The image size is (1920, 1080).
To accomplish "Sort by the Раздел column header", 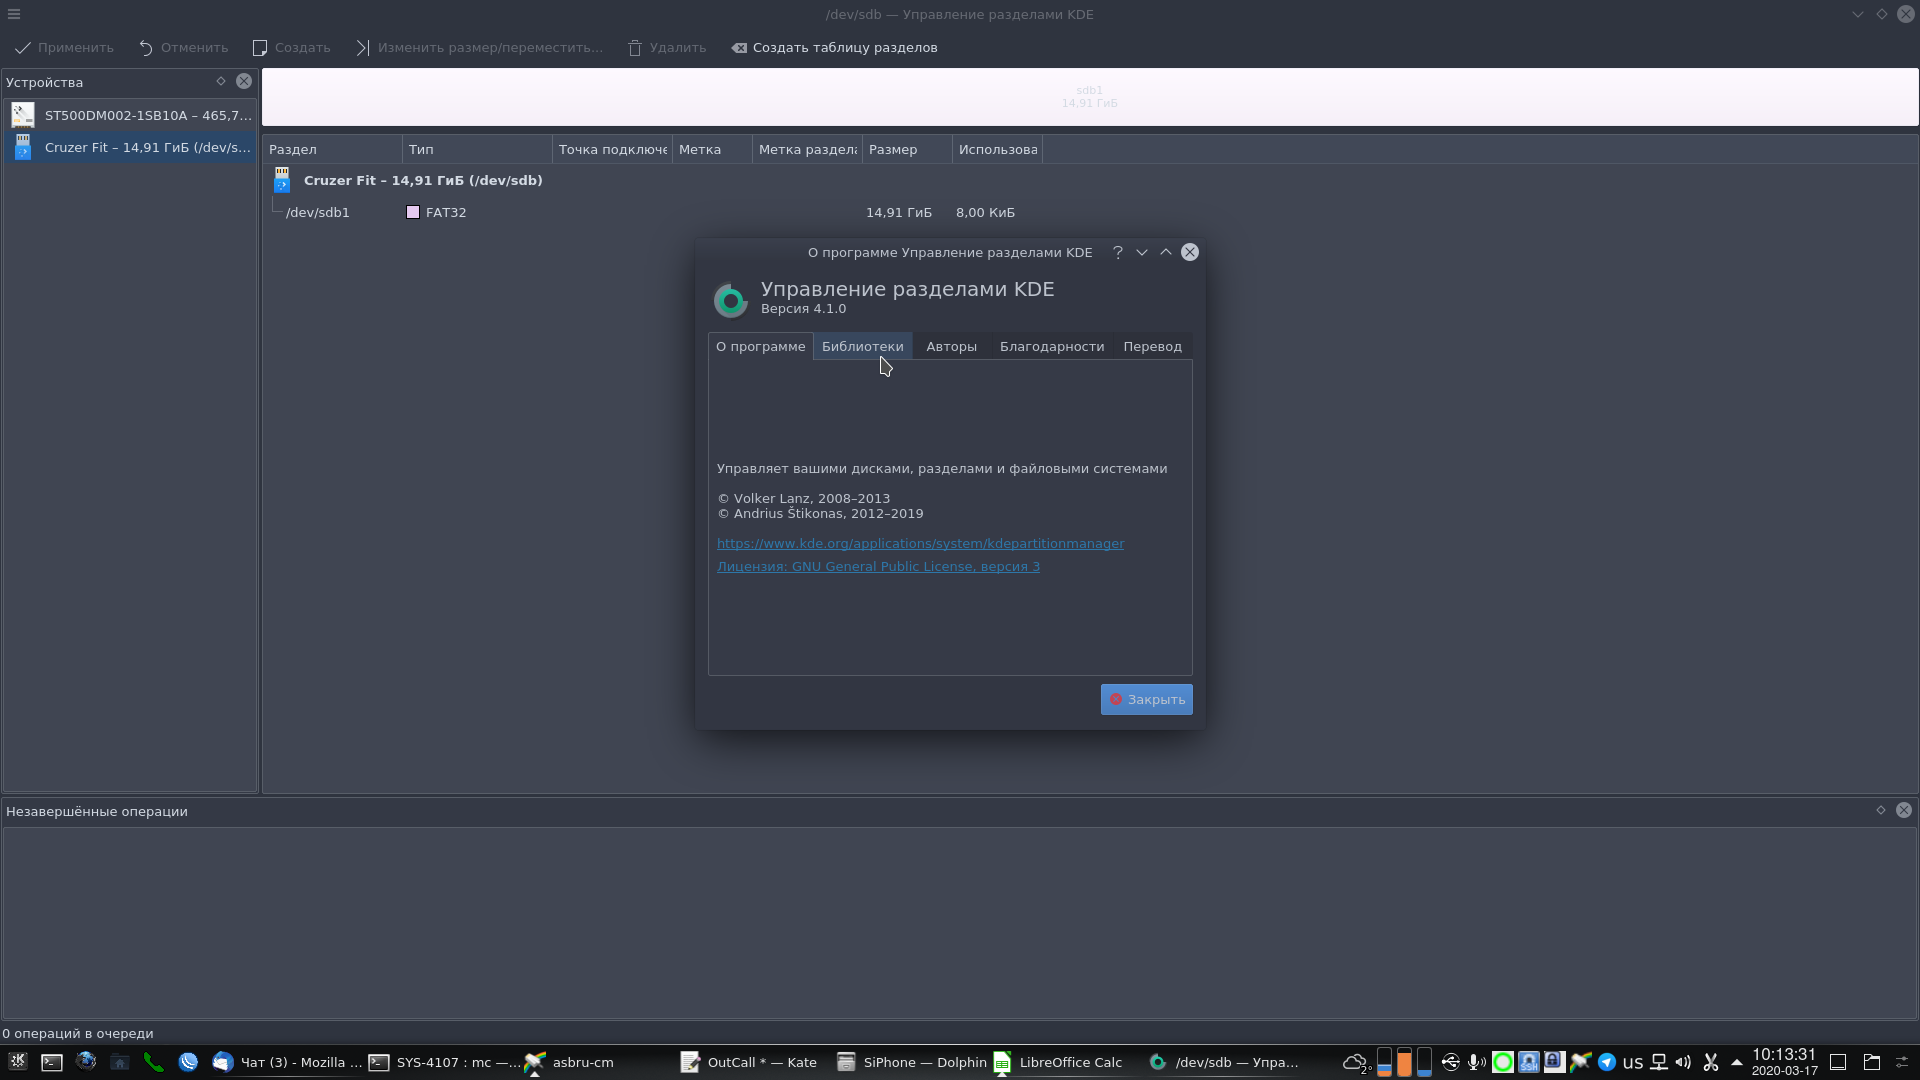I will coord(332,149).
